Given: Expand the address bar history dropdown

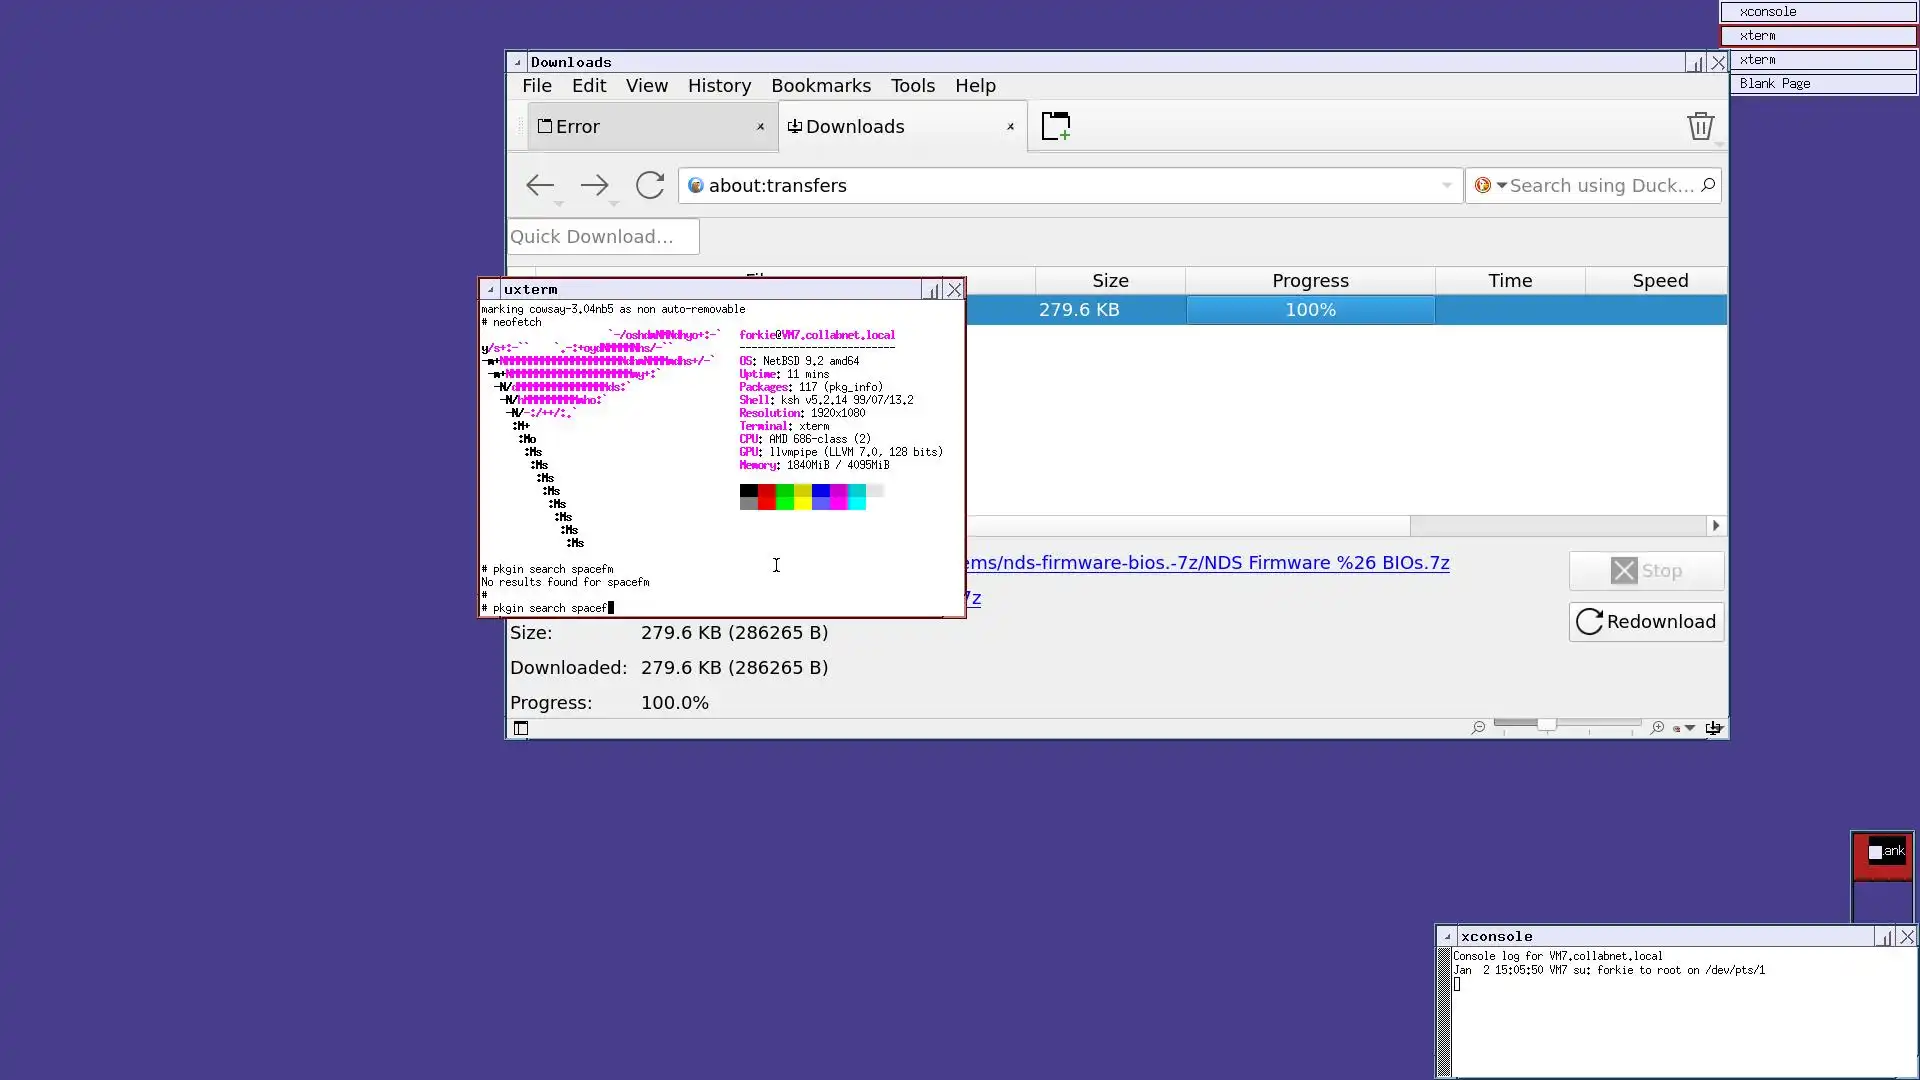Looking at the screenshot, I should pyautogui.click(x=1446, y=185).
